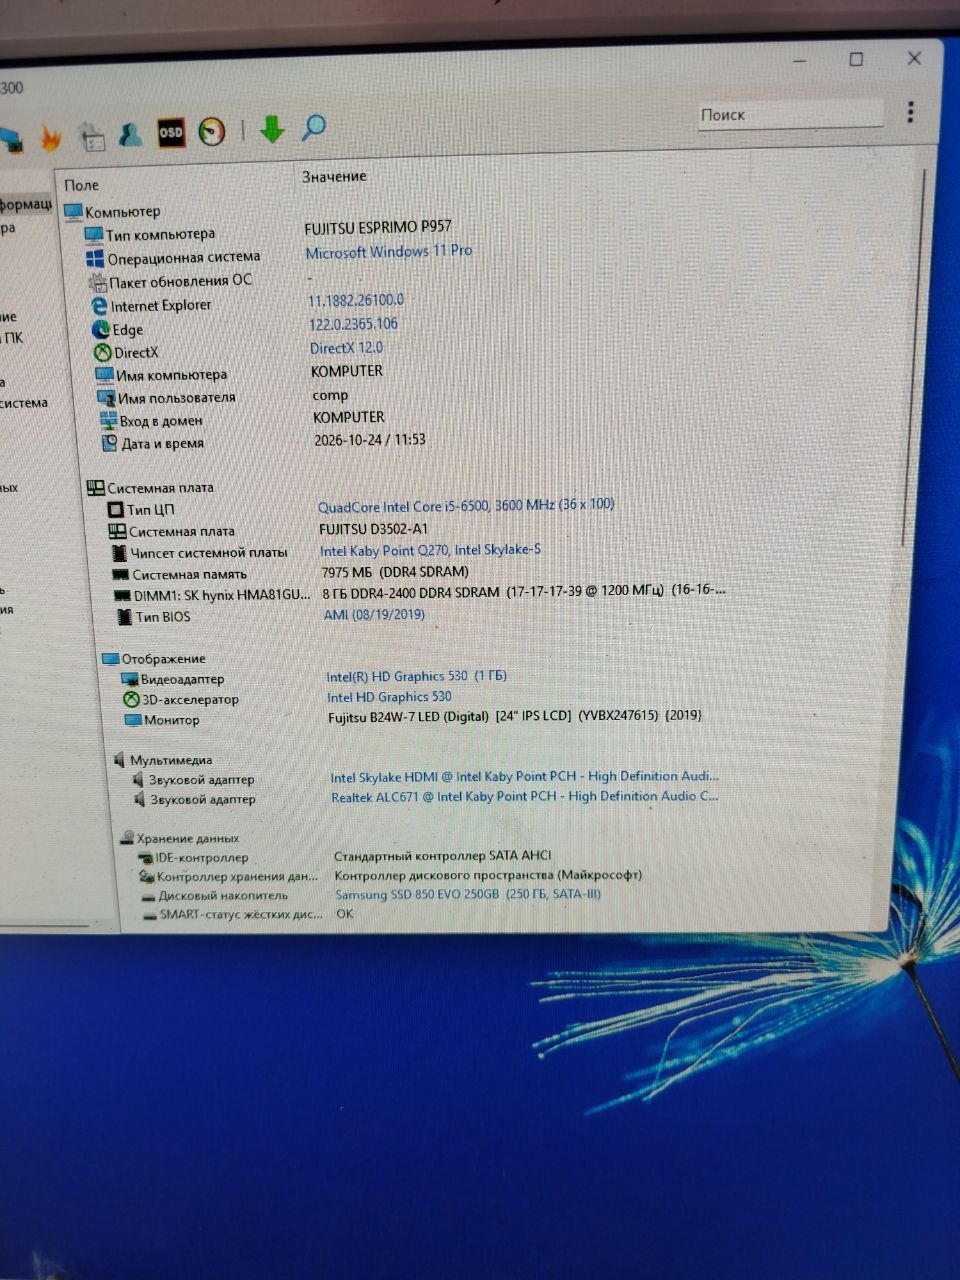The image size is (960, 1280).
Task: Open Microsoft Windows 11 Pro link
Action: [x=388, y=252]
